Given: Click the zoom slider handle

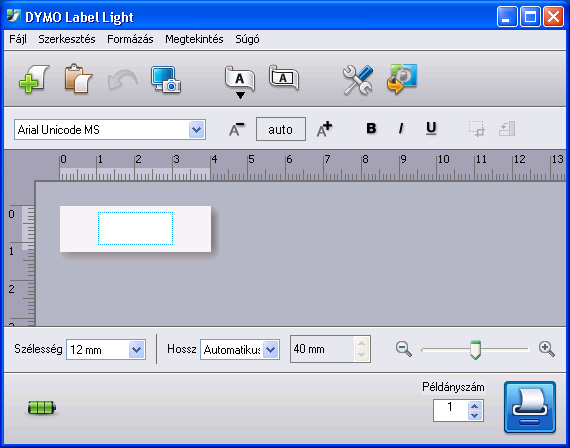Looking at the screenshot, I should 475,350.
